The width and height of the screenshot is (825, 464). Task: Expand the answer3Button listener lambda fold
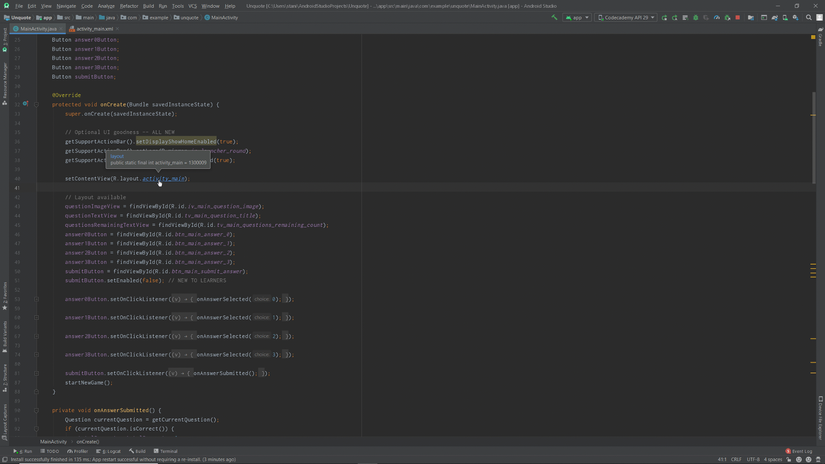point(36,355)
